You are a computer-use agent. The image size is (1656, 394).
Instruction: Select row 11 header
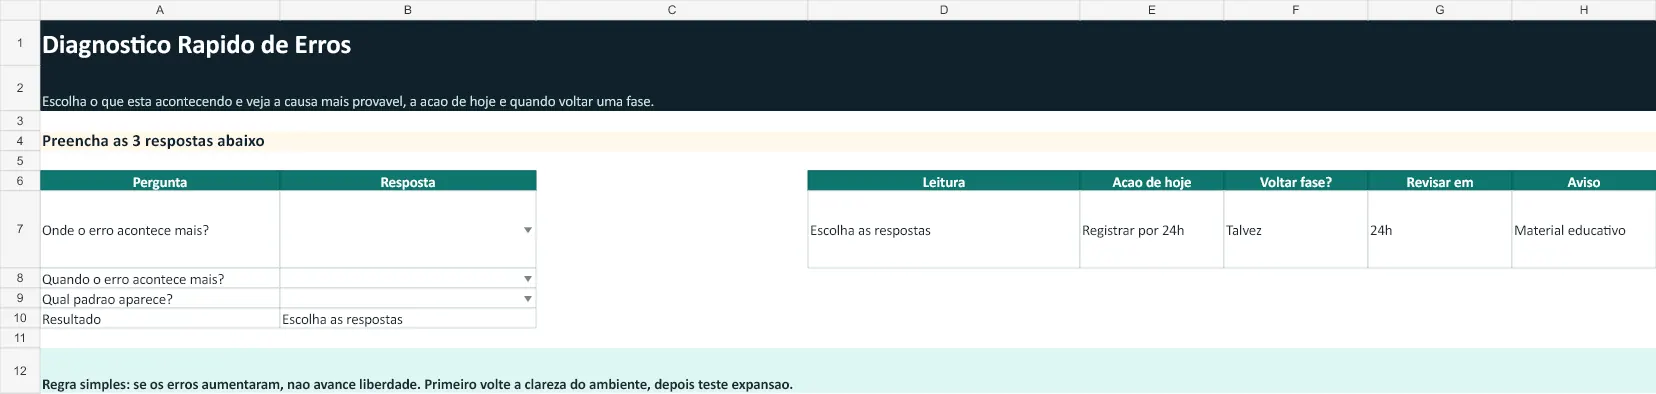click(20, 338)
